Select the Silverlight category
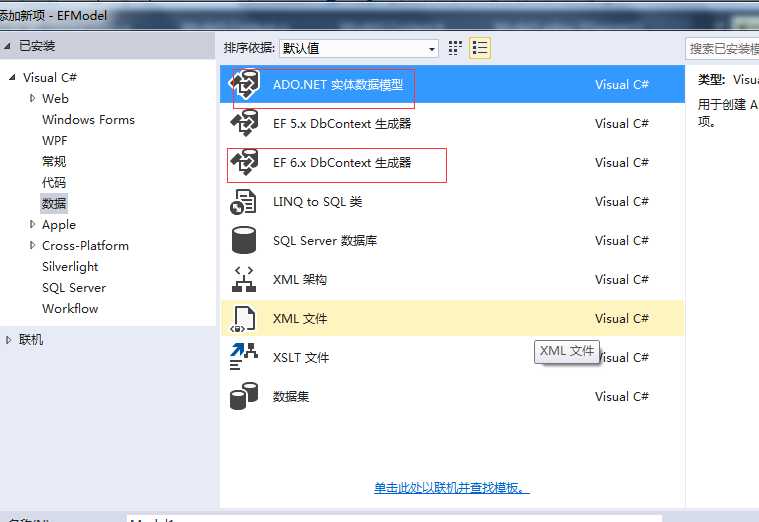The image size is (759, 522). pos(70,267)
